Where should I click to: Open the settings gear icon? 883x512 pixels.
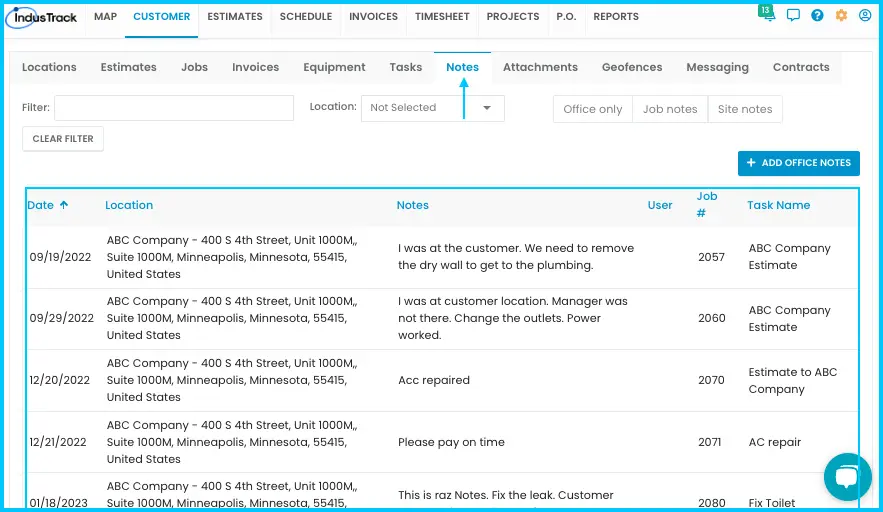(841, 15)
